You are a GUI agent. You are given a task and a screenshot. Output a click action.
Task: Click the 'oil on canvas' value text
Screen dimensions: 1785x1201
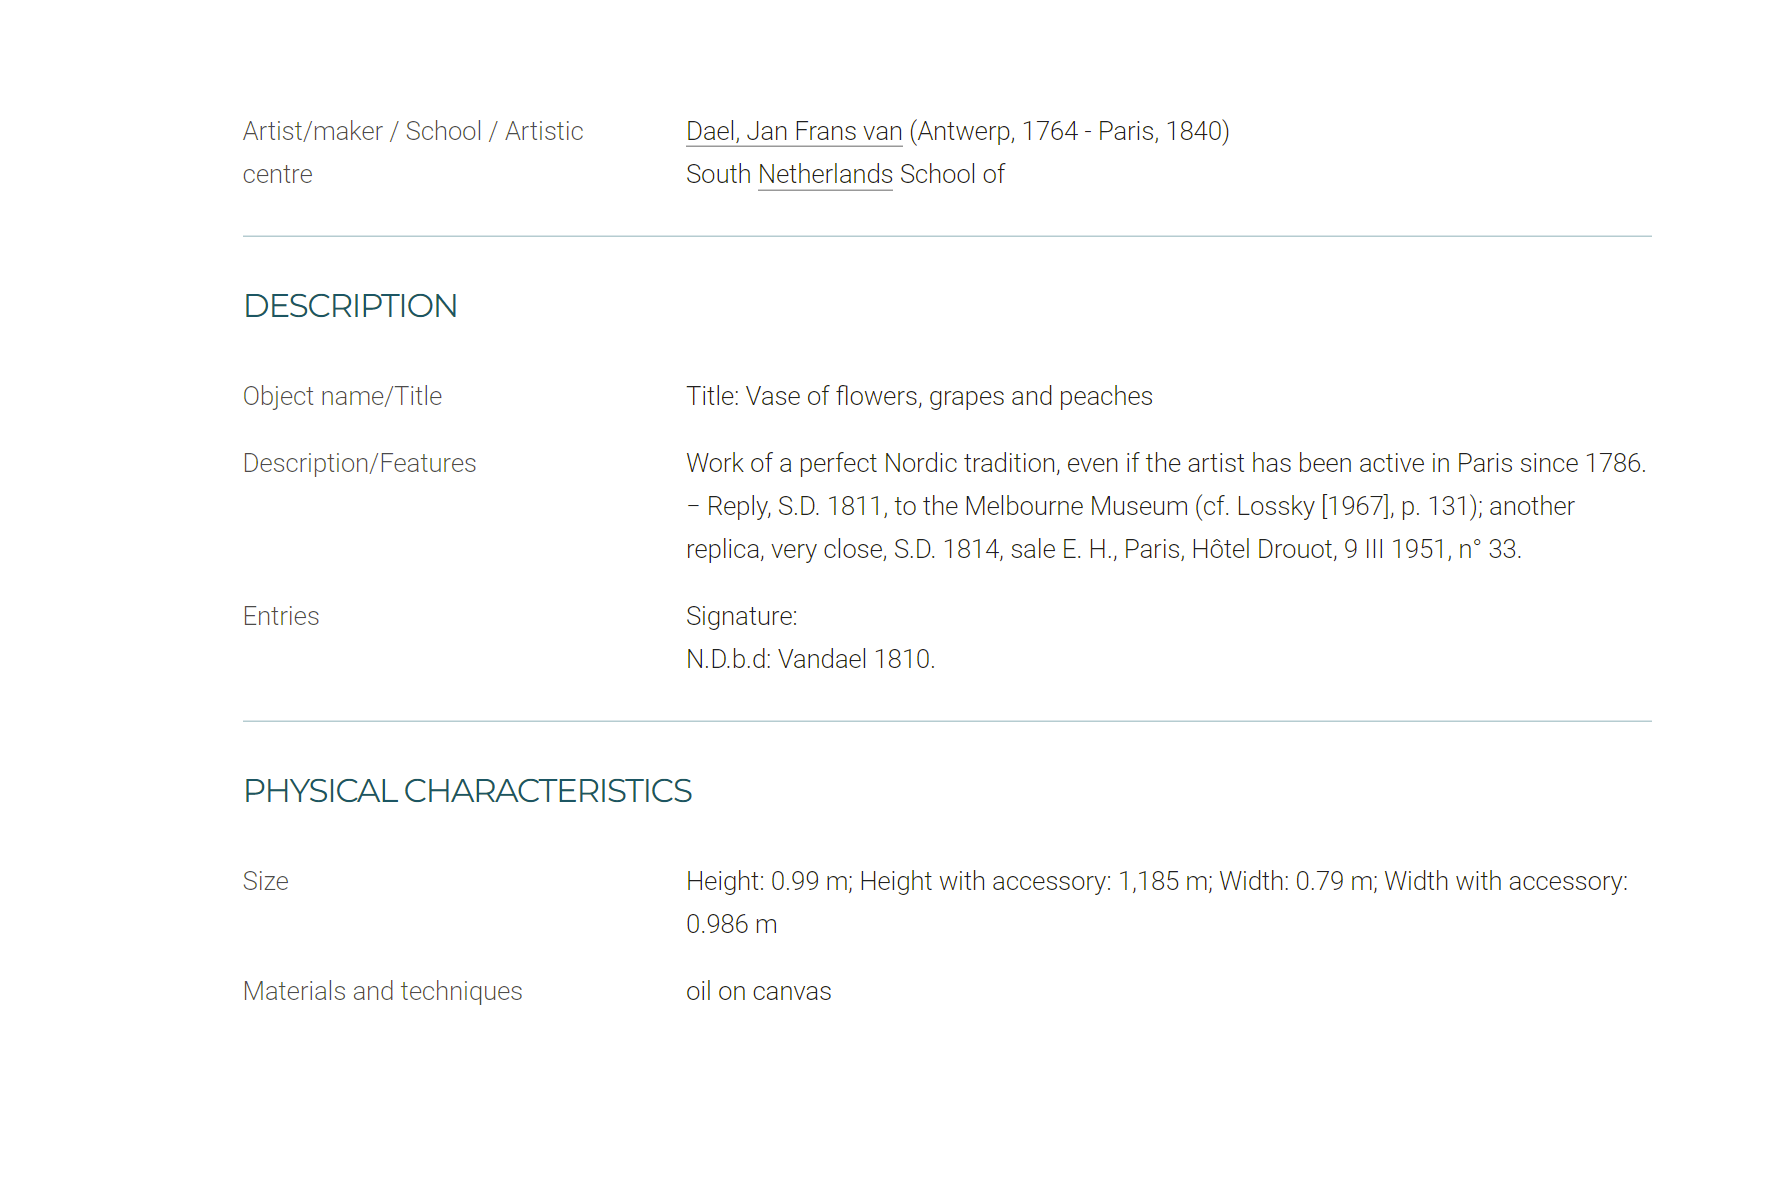click(758, 991)
